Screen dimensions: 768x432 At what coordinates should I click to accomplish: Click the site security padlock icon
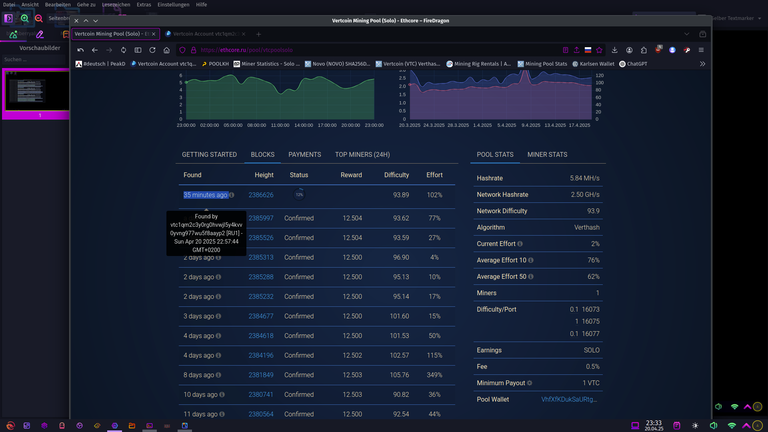pyautogui.click(x=193, y=50)
